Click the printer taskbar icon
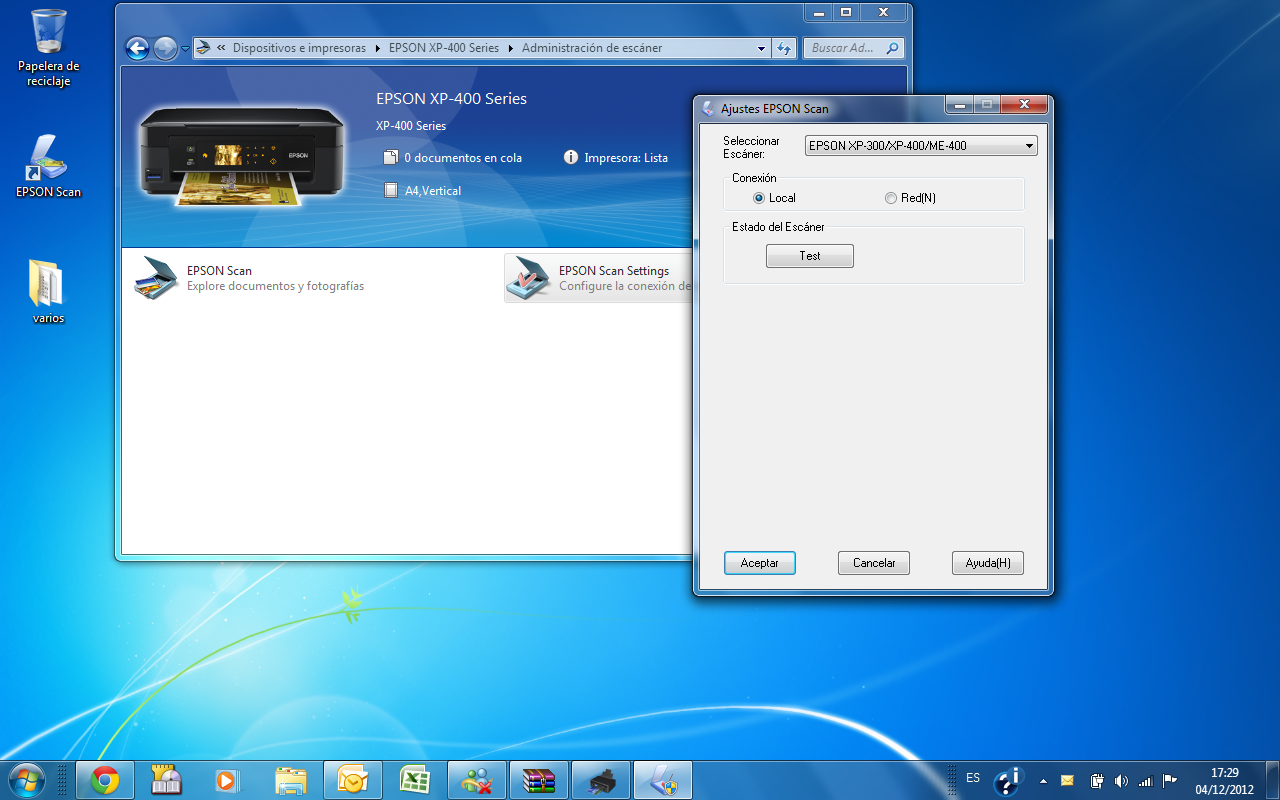 coord(601,780)
